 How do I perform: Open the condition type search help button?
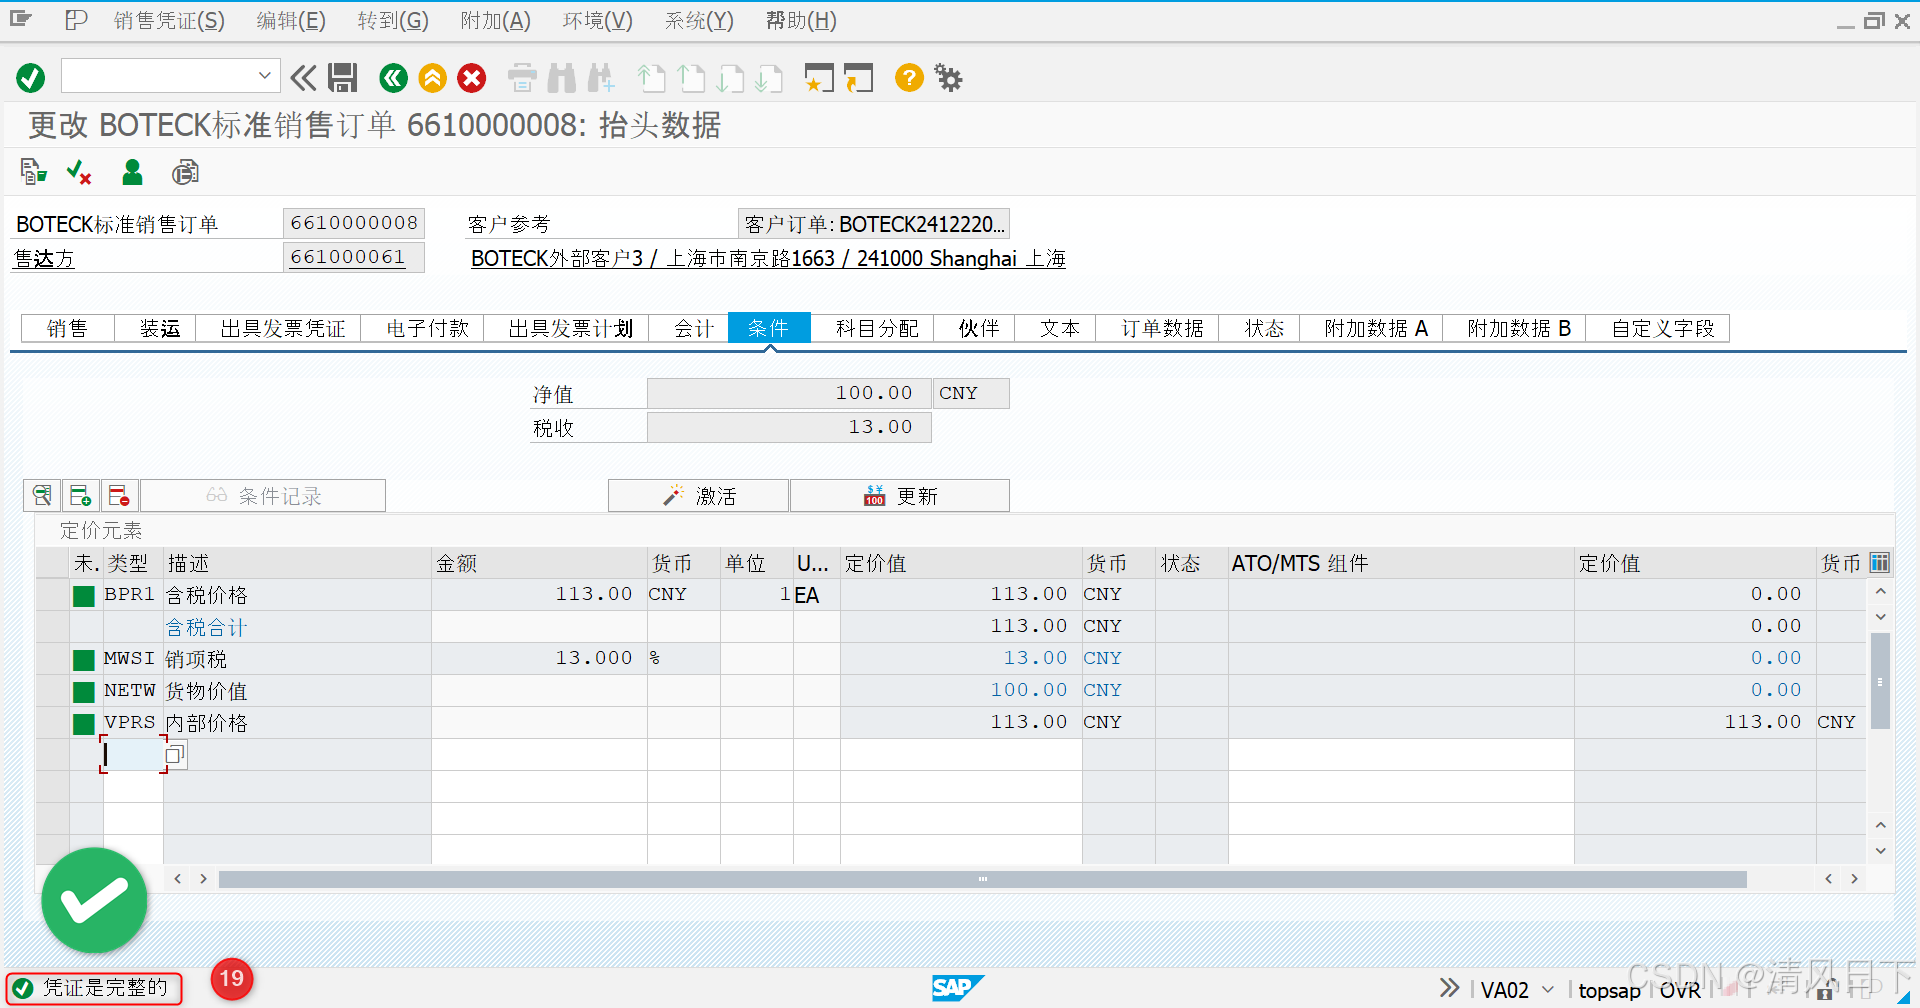pyautogui.click(x=175, y=755)
